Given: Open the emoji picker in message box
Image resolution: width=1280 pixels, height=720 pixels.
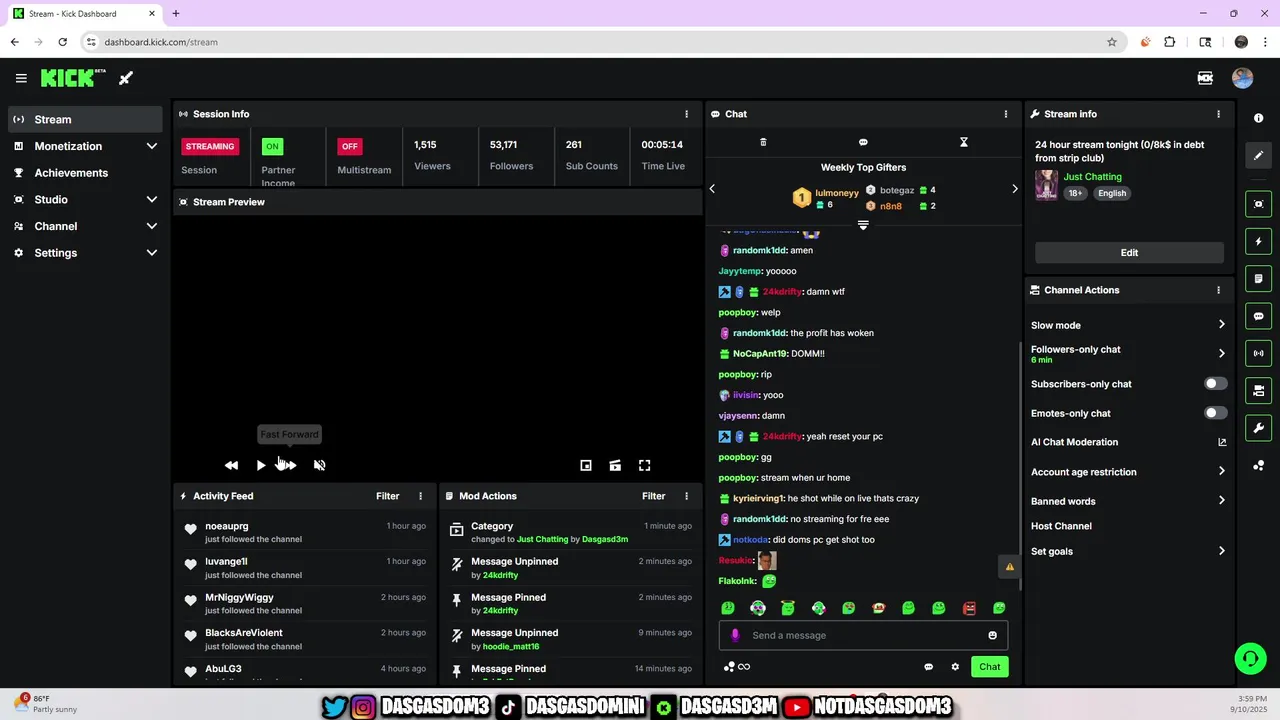Looking at the screenshot, I should click(992, 635).
